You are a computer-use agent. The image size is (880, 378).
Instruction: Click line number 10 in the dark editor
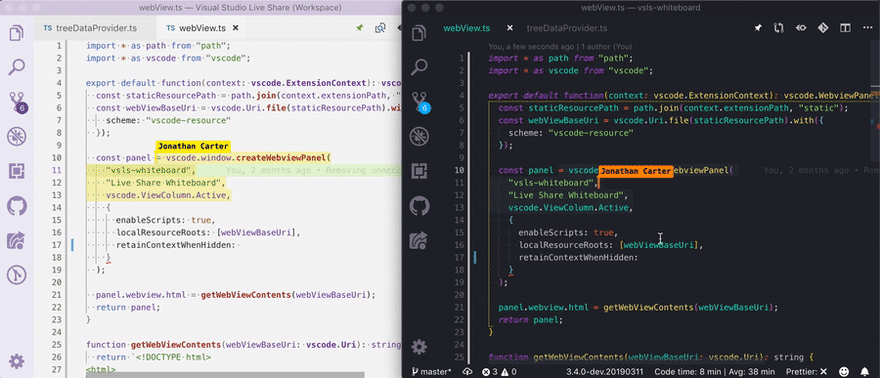pyautogui.click(x=459, y=170)
